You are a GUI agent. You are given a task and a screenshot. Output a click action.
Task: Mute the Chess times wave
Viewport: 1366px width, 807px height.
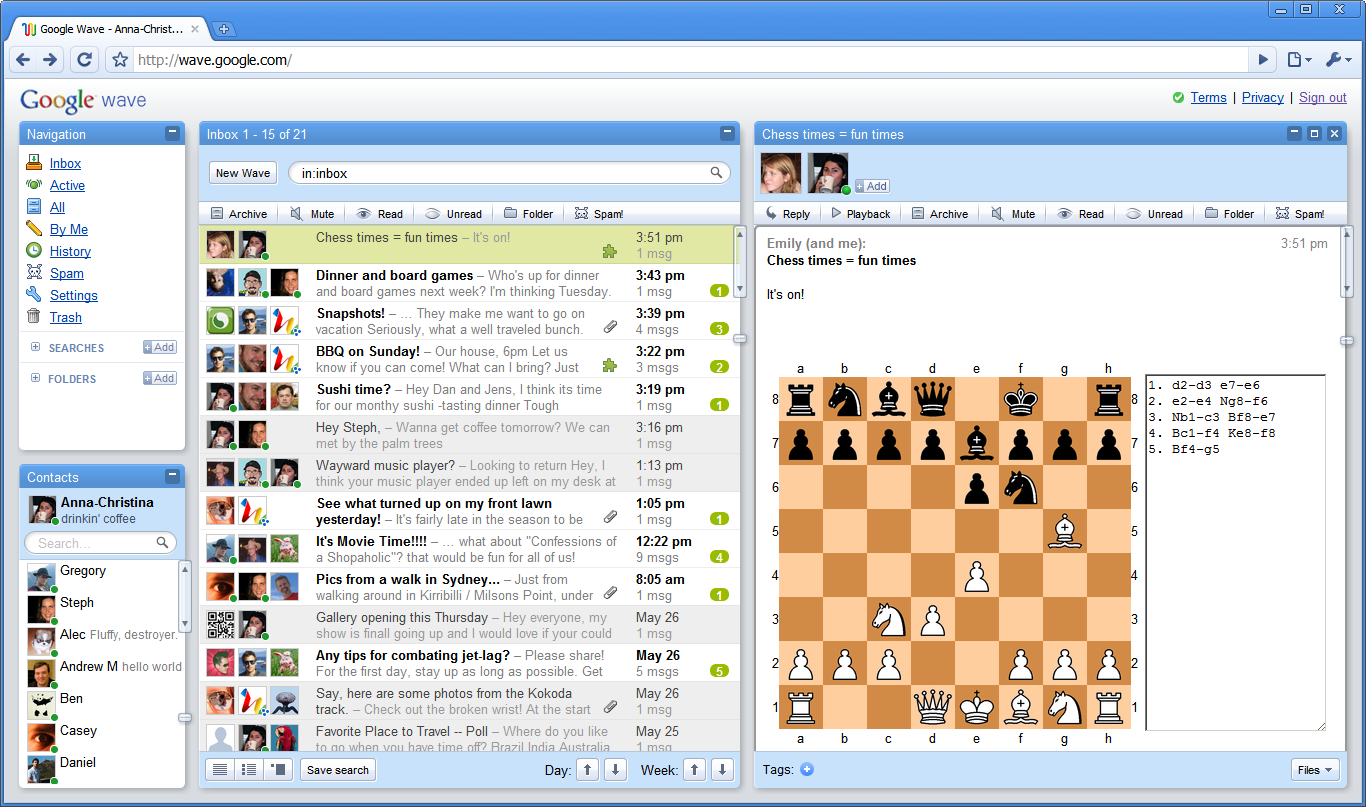[1013, 214]
